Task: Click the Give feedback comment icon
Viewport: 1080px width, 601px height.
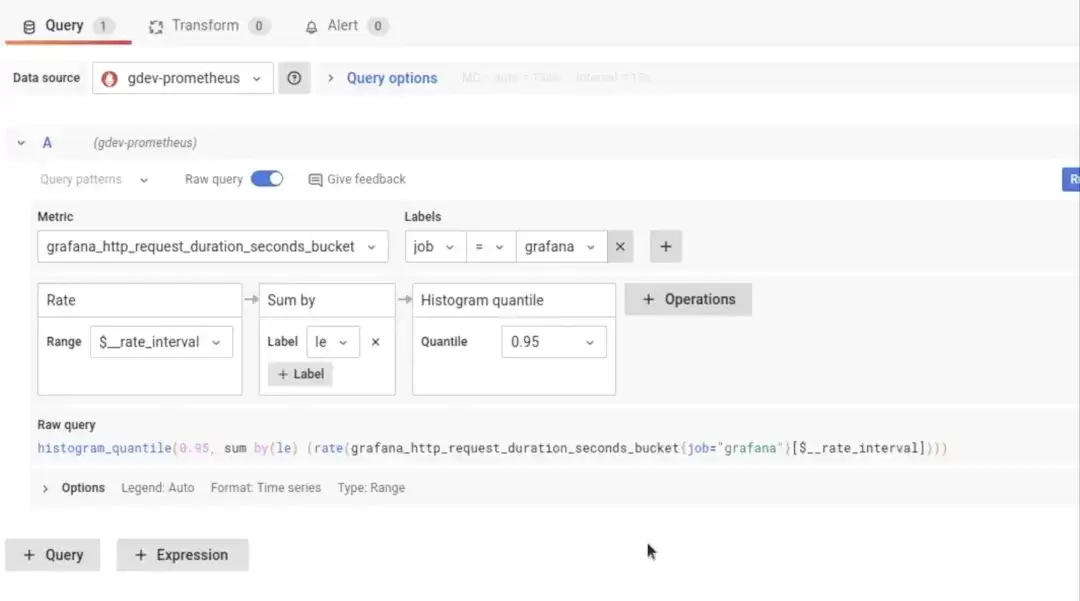Action: pos(315,180)
